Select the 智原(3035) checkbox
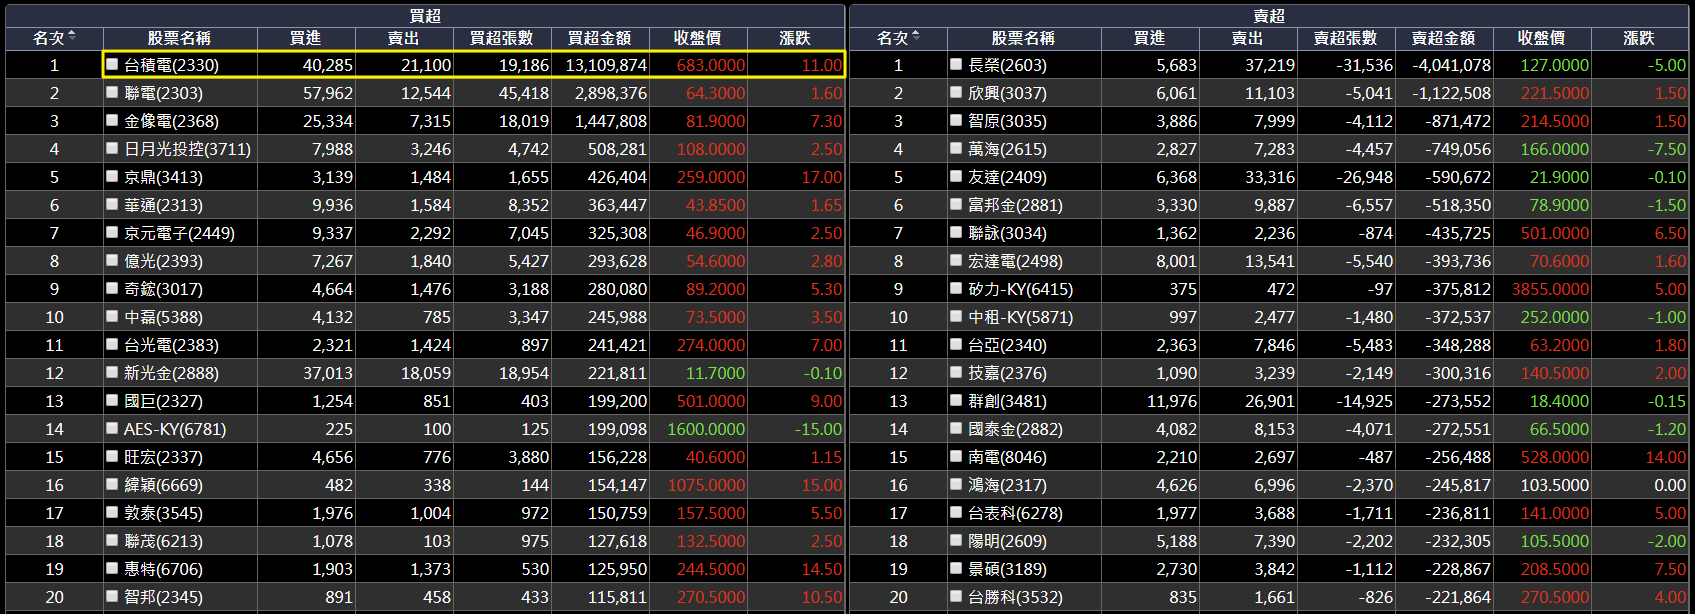The width and height of the screenshot is (1695, 614). coord(956,120)
